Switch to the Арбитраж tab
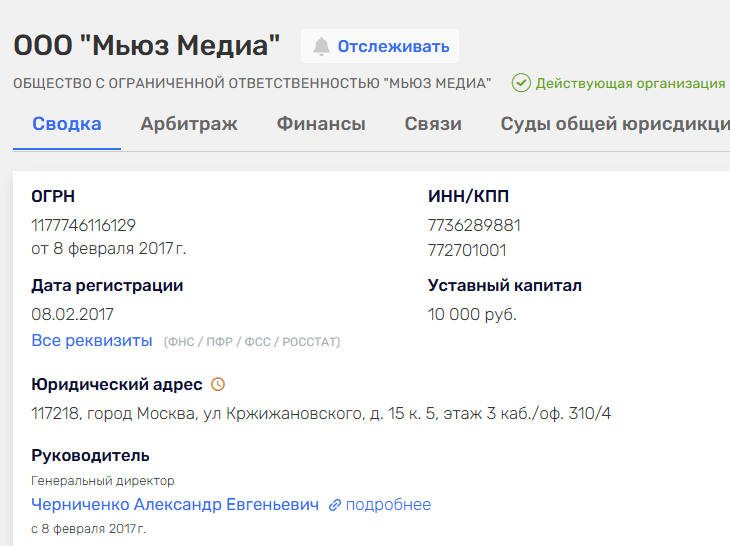The height and width of the screenshot is (546, 730). click(x=189, y=124)
